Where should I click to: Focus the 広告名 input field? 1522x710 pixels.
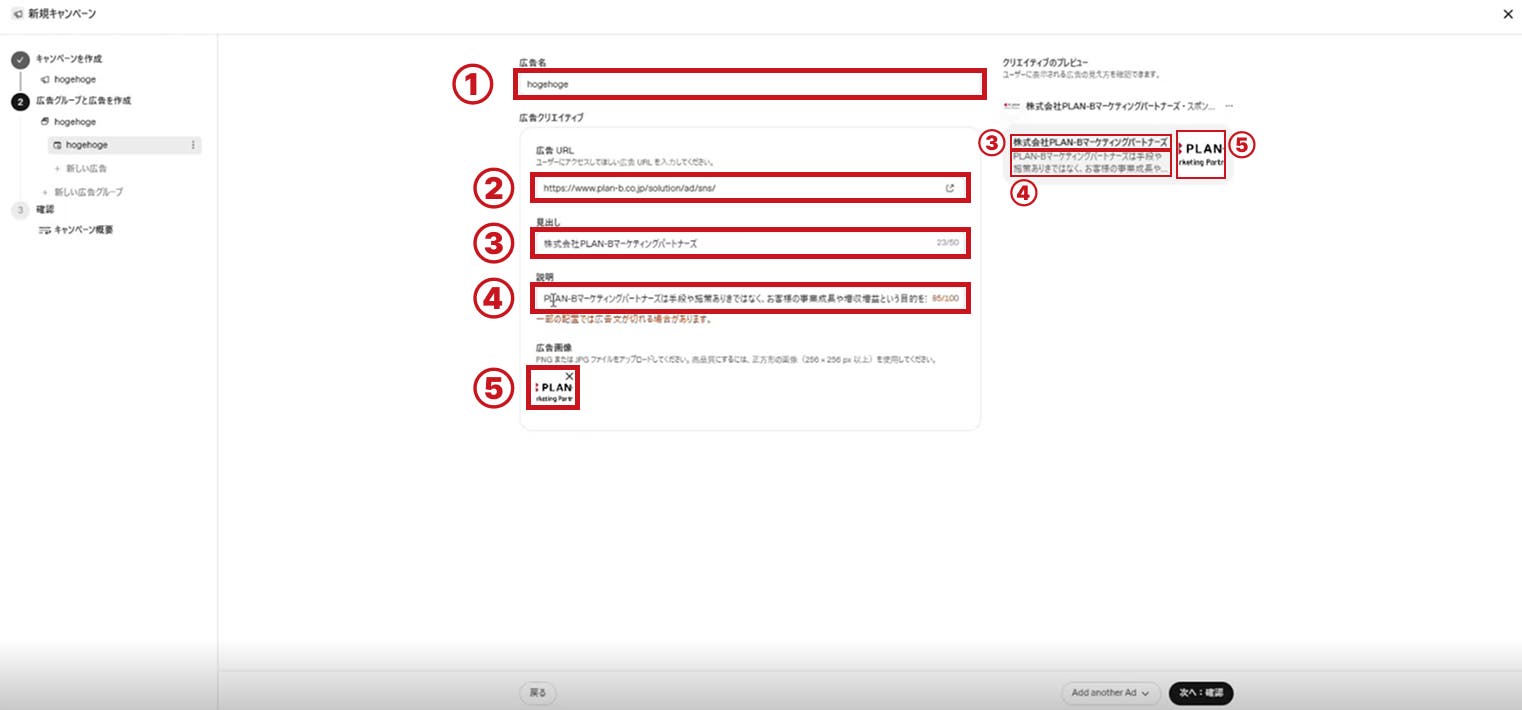(x=750, y=84)
